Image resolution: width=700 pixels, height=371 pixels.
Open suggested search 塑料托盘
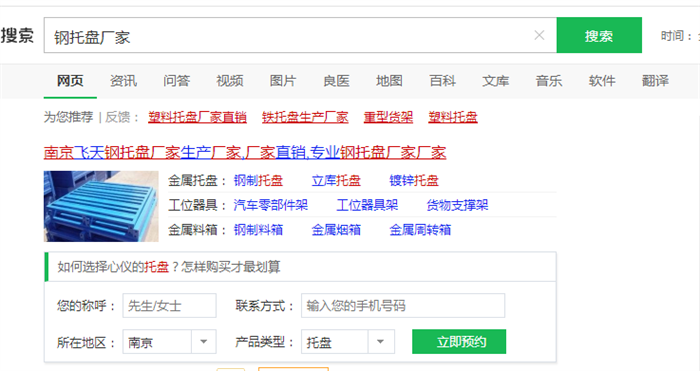click(x=453, y=117)
